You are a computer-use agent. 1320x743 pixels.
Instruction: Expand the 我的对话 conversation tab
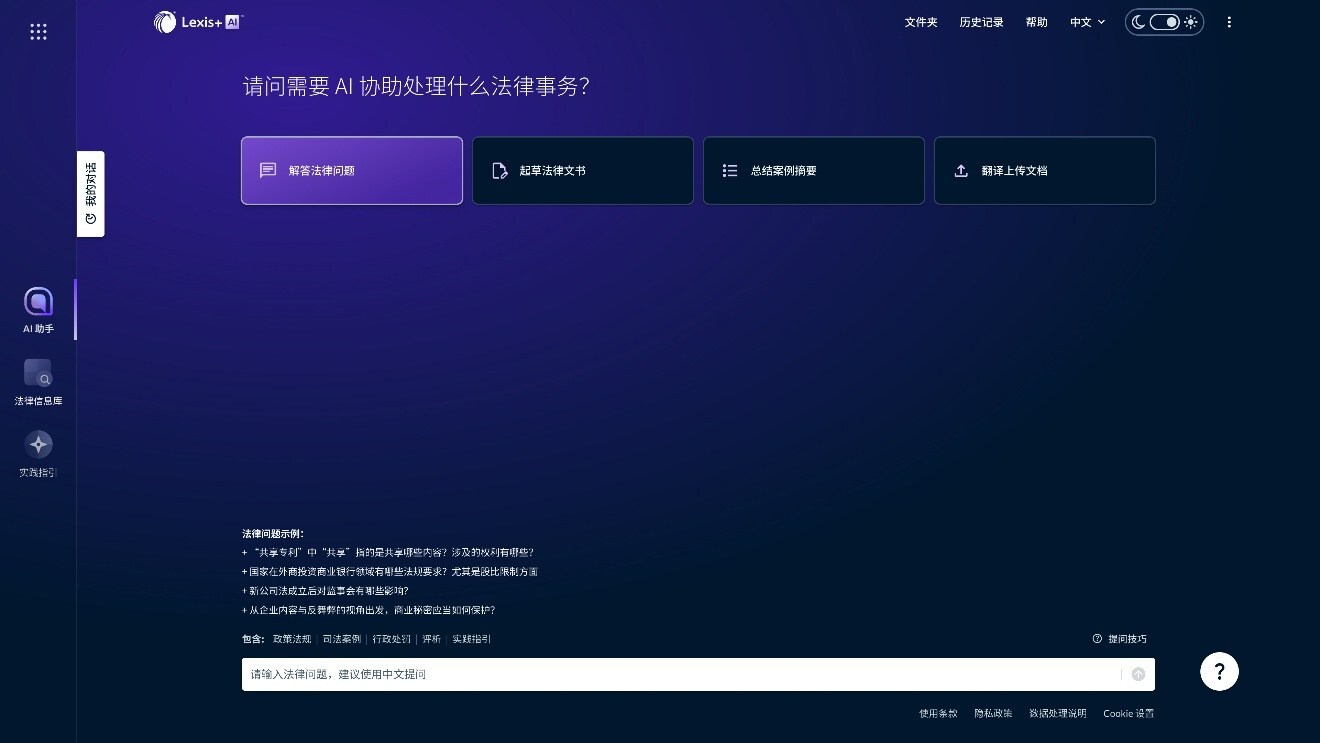pyautogui.click(x=90, y=193)
